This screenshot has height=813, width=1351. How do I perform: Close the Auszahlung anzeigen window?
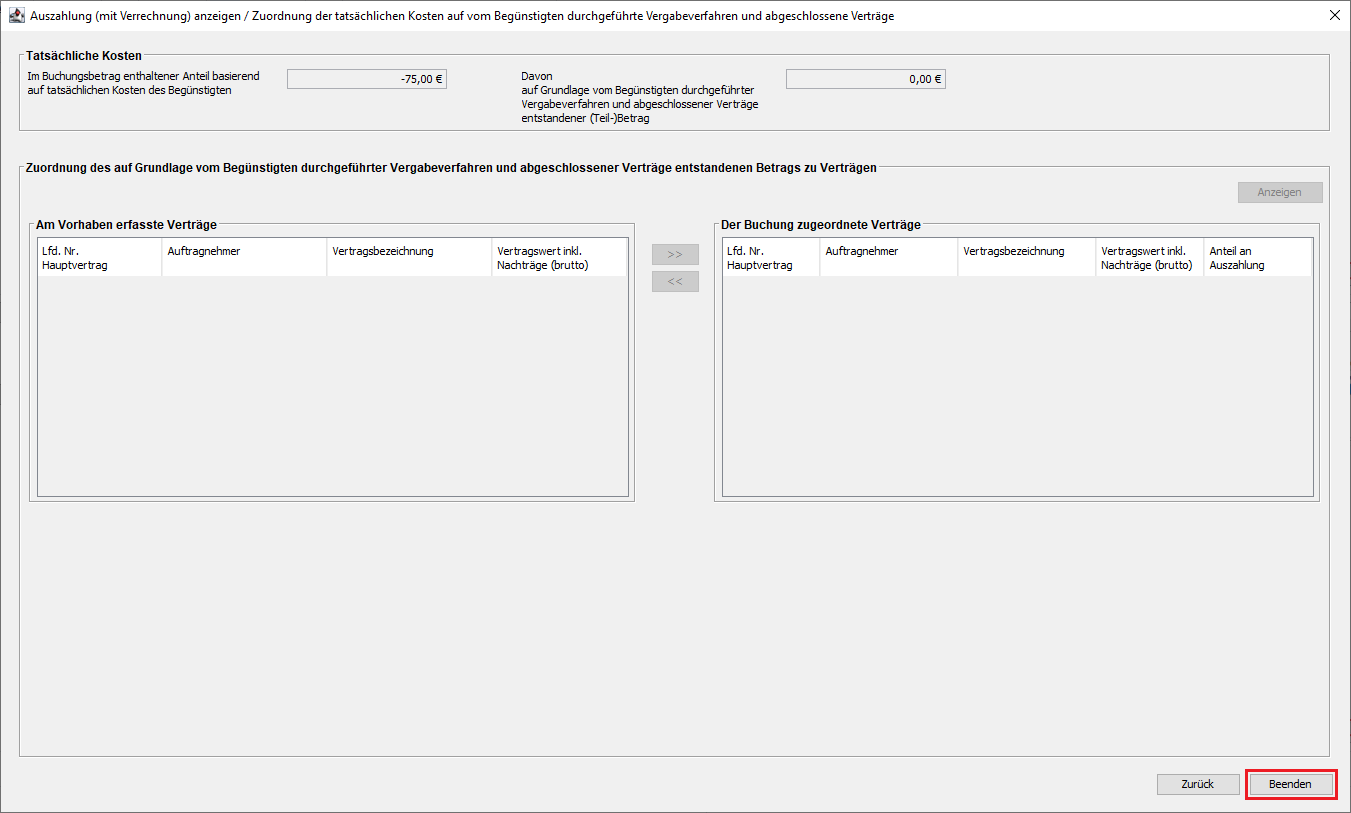tap(1334, 16)
